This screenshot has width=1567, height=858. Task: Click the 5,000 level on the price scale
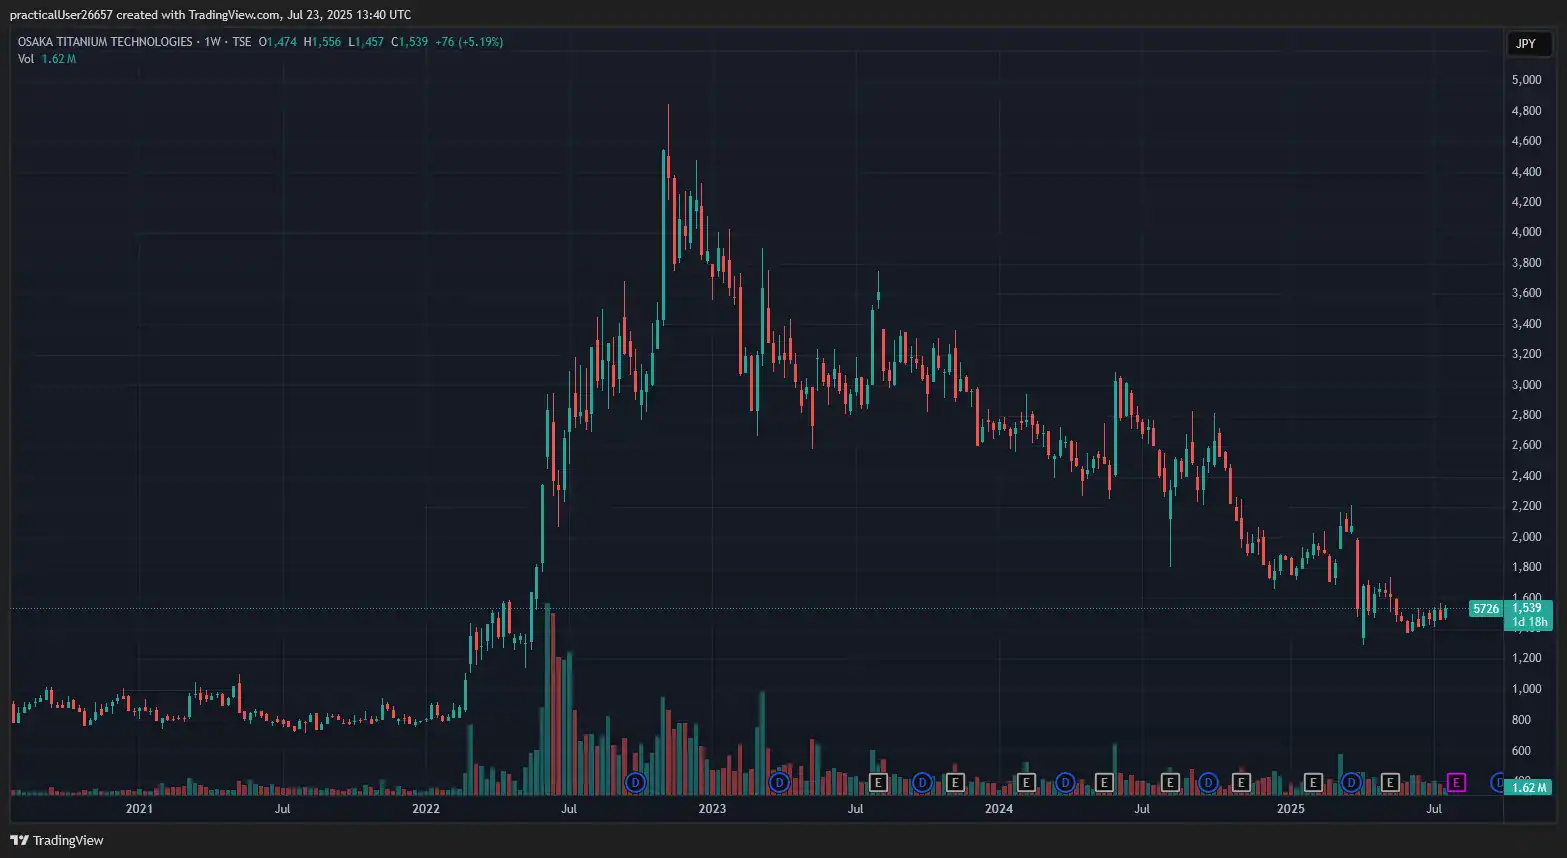(1526, 80)
